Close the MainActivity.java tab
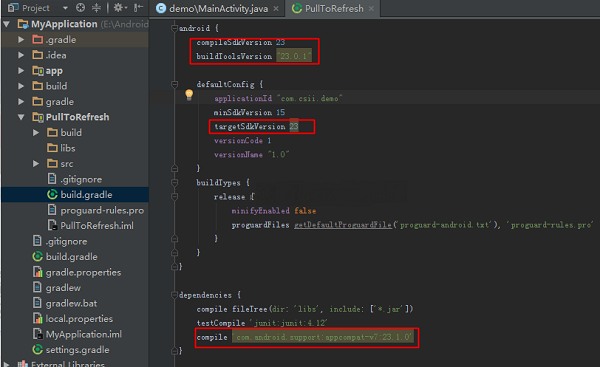This screenshot has height=367, width=600. coord(276,8)
